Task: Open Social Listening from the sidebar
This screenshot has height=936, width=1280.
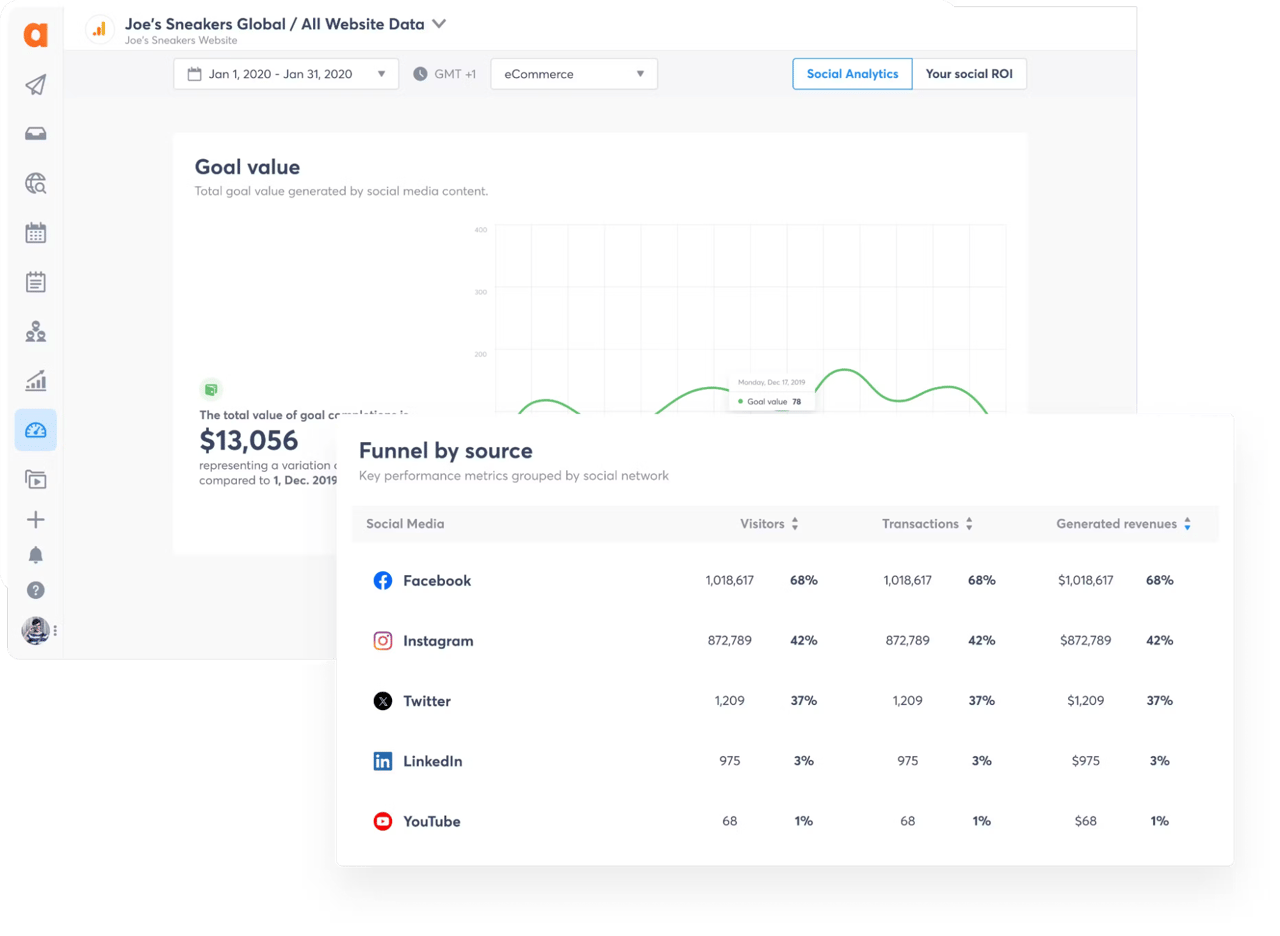Action: tap(35, 183)
